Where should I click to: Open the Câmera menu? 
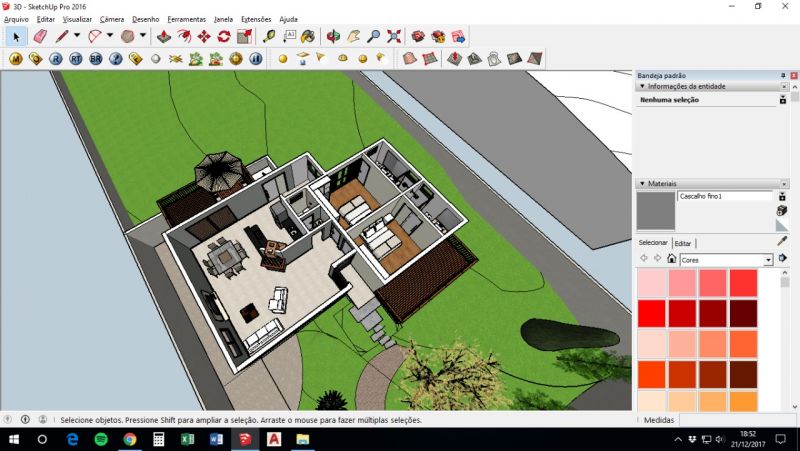click(111, 19)
